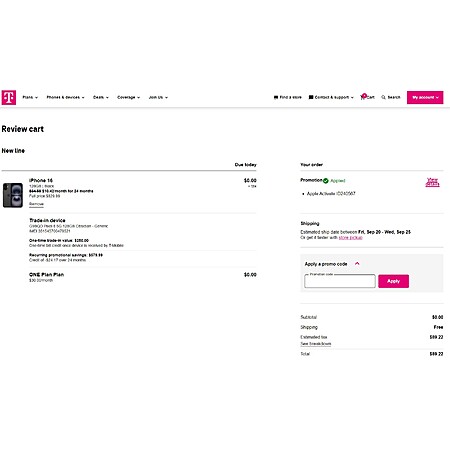The height and width of the screenshot is (450, 450).
Task: Collapse the Apply a promo code chevron
Action: 357,264
